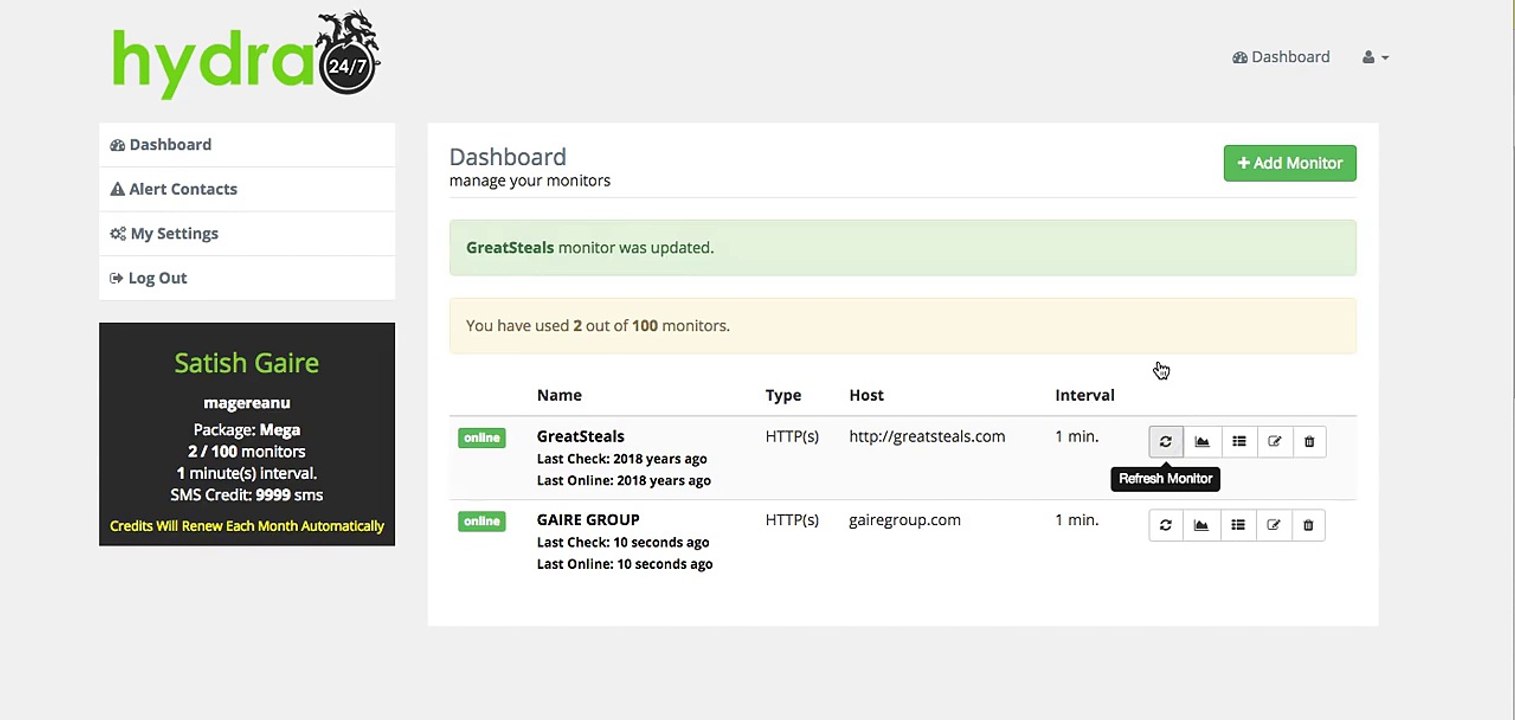Click the host http://greatsteals.com

click(927, 436)
